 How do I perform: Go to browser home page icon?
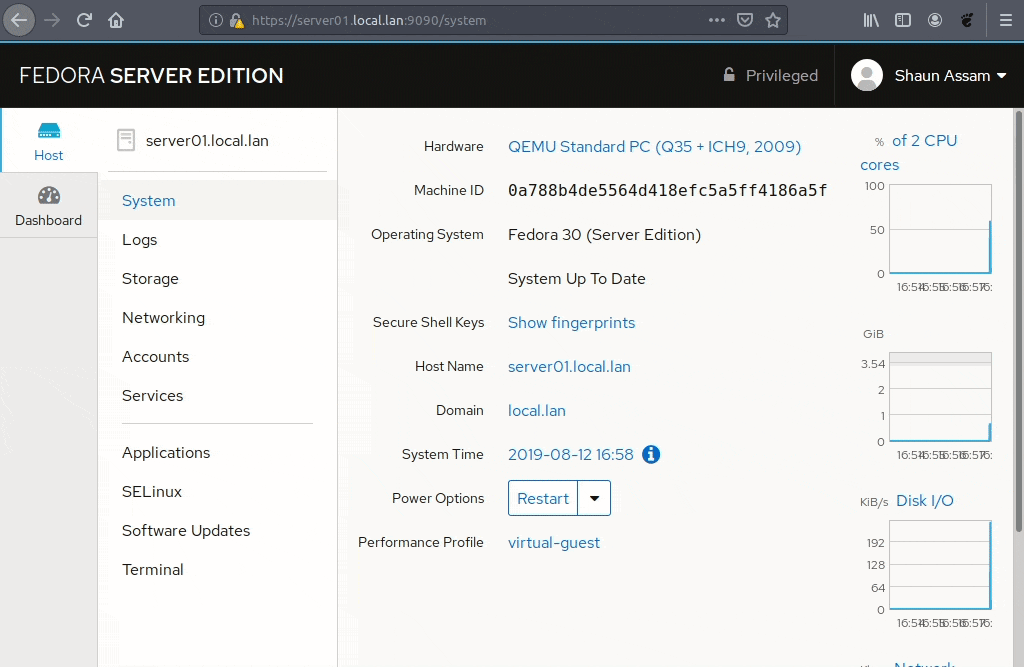(116, 20)
